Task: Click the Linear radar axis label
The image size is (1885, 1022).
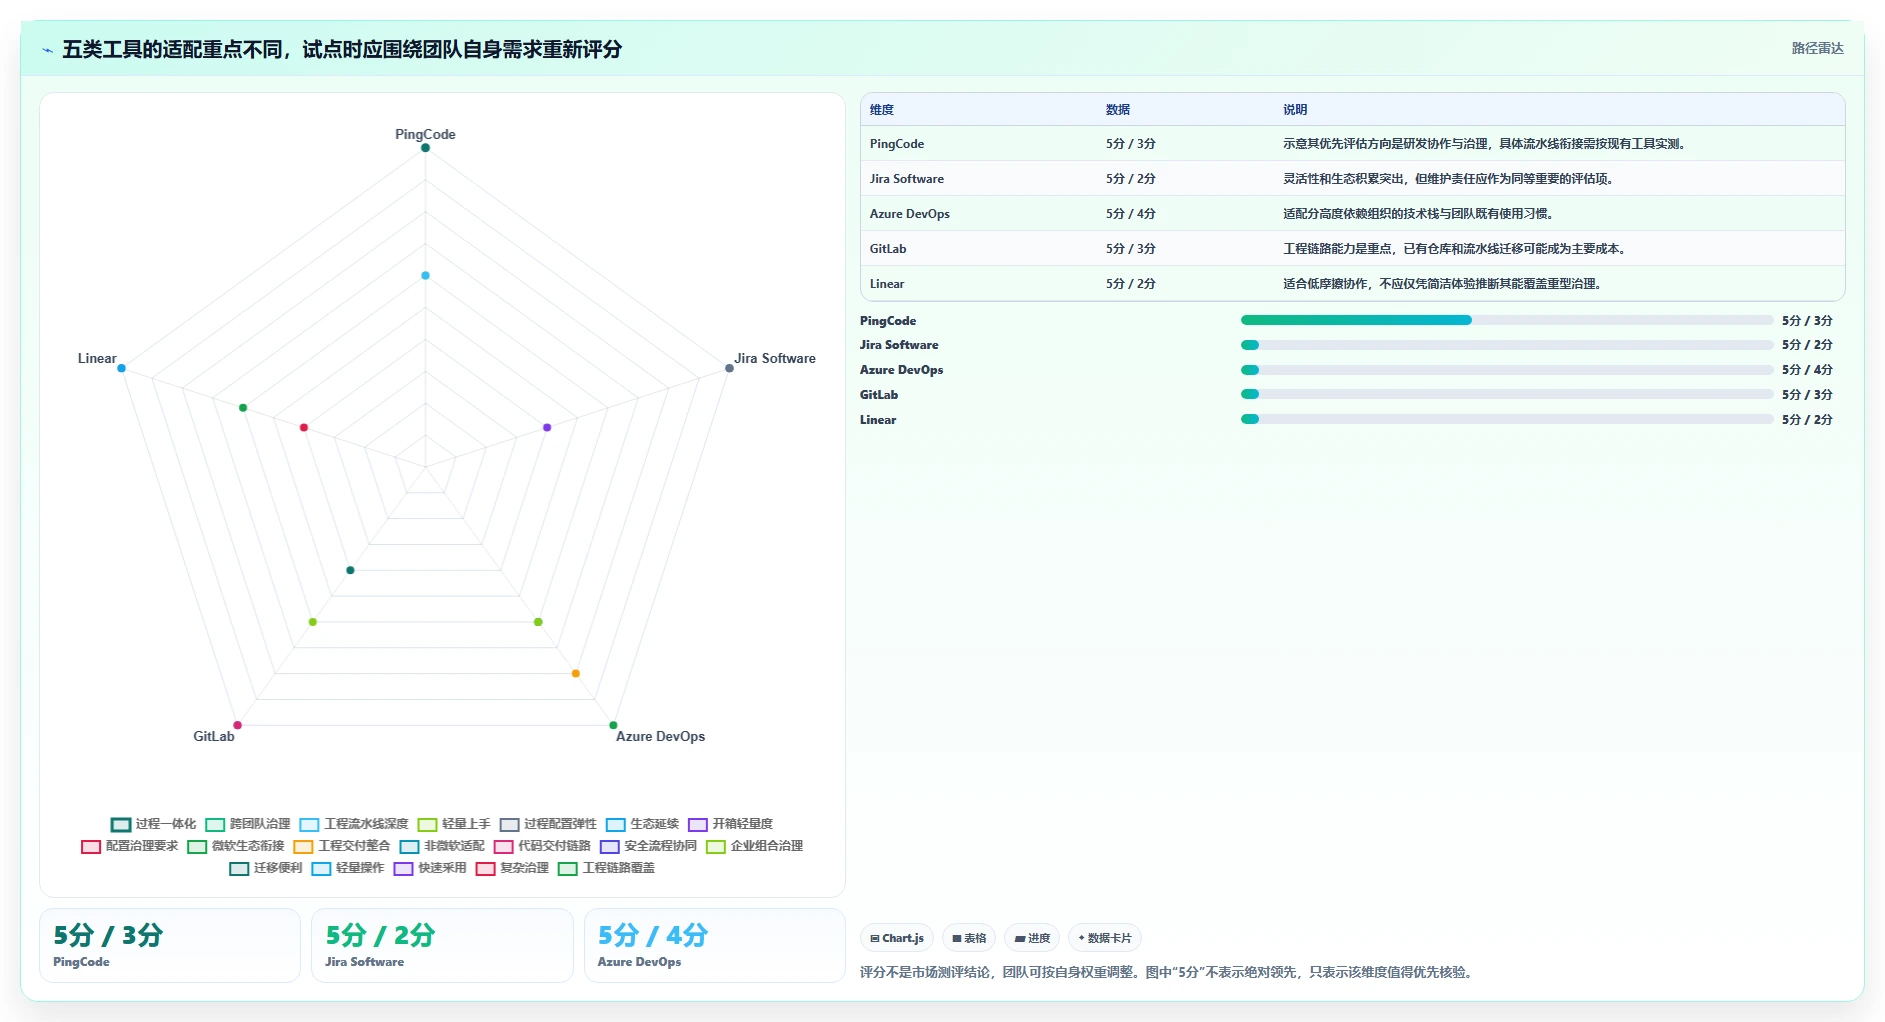Action: tap(97, 358)
